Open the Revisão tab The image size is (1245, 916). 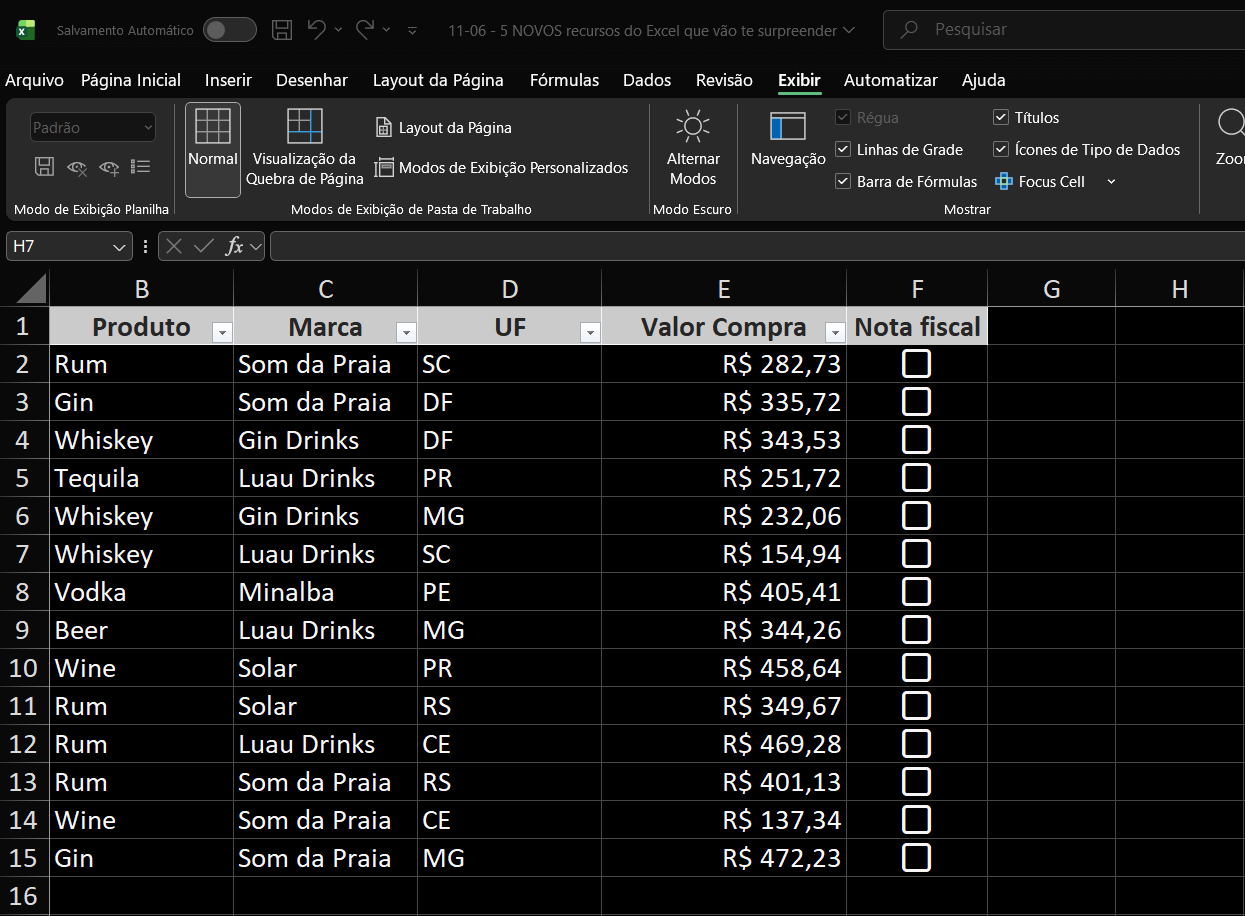(x=725, y=80)
